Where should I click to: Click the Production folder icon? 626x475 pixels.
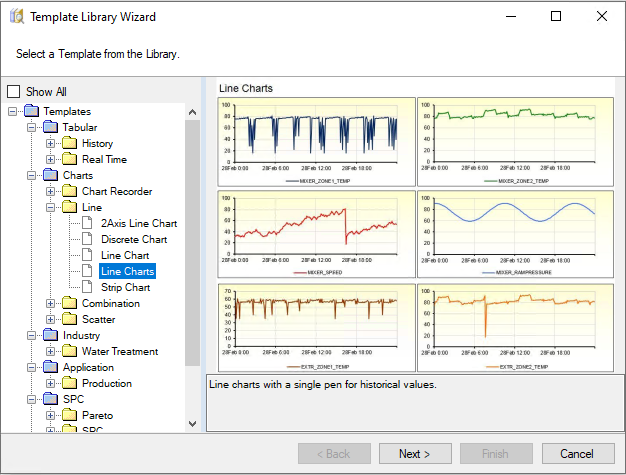[69, 382]
